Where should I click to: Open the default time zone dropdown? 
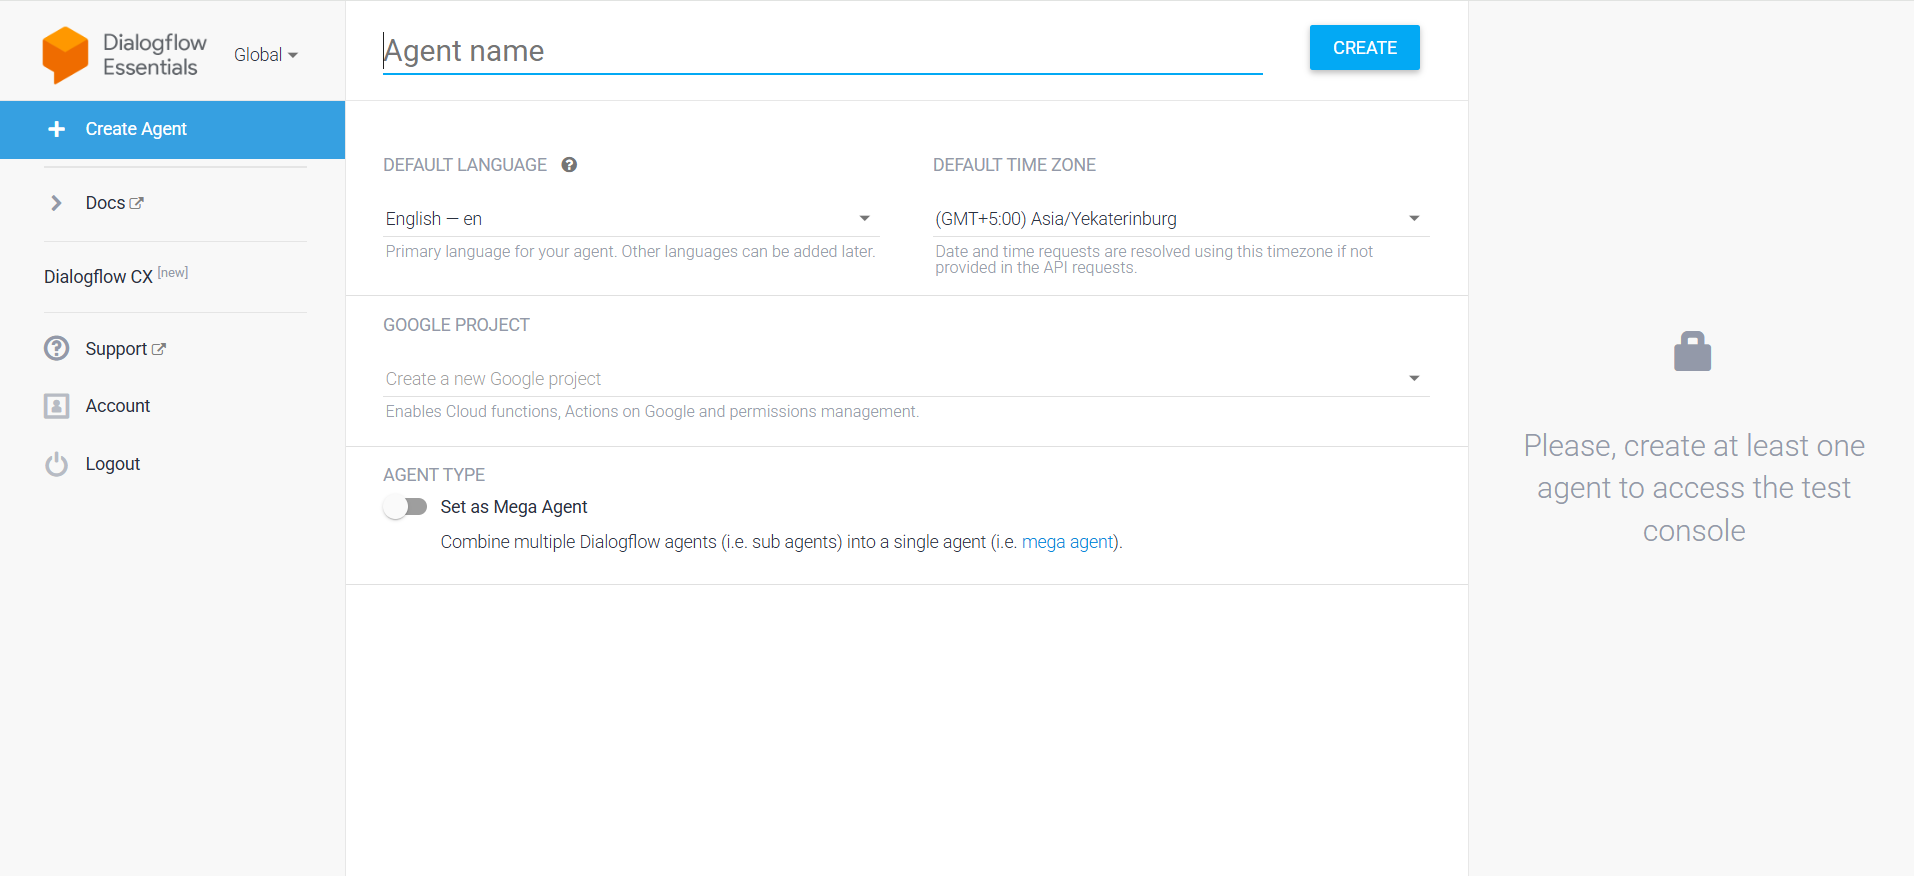[1178, 219]
